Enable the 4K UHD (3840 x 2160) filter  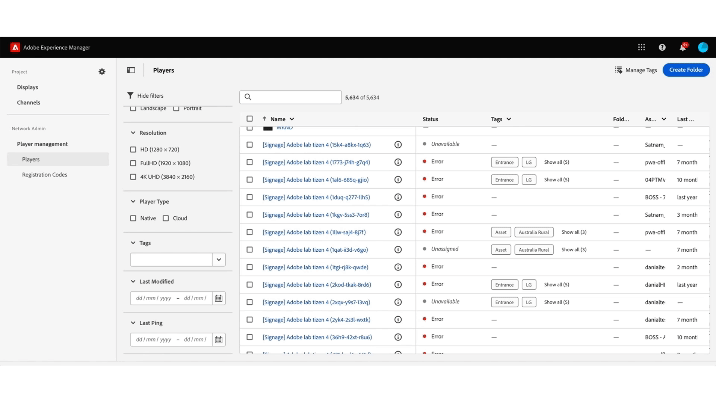133,177
